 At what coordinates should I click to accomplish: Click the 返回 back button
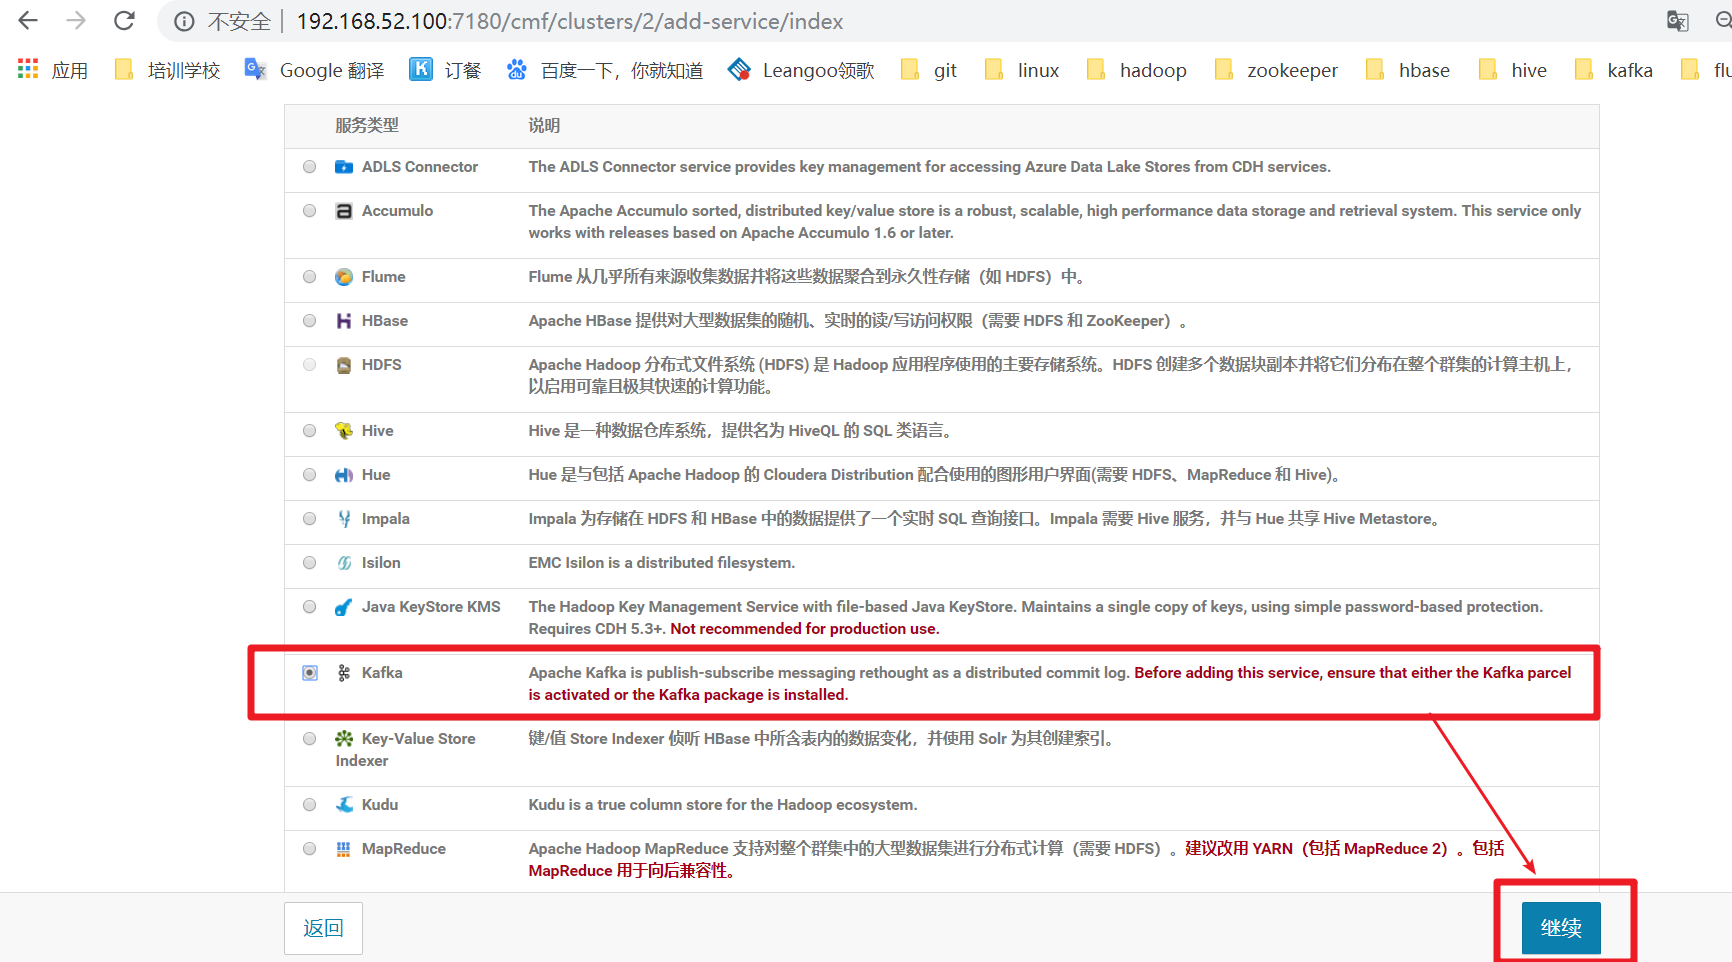point(323,928)
